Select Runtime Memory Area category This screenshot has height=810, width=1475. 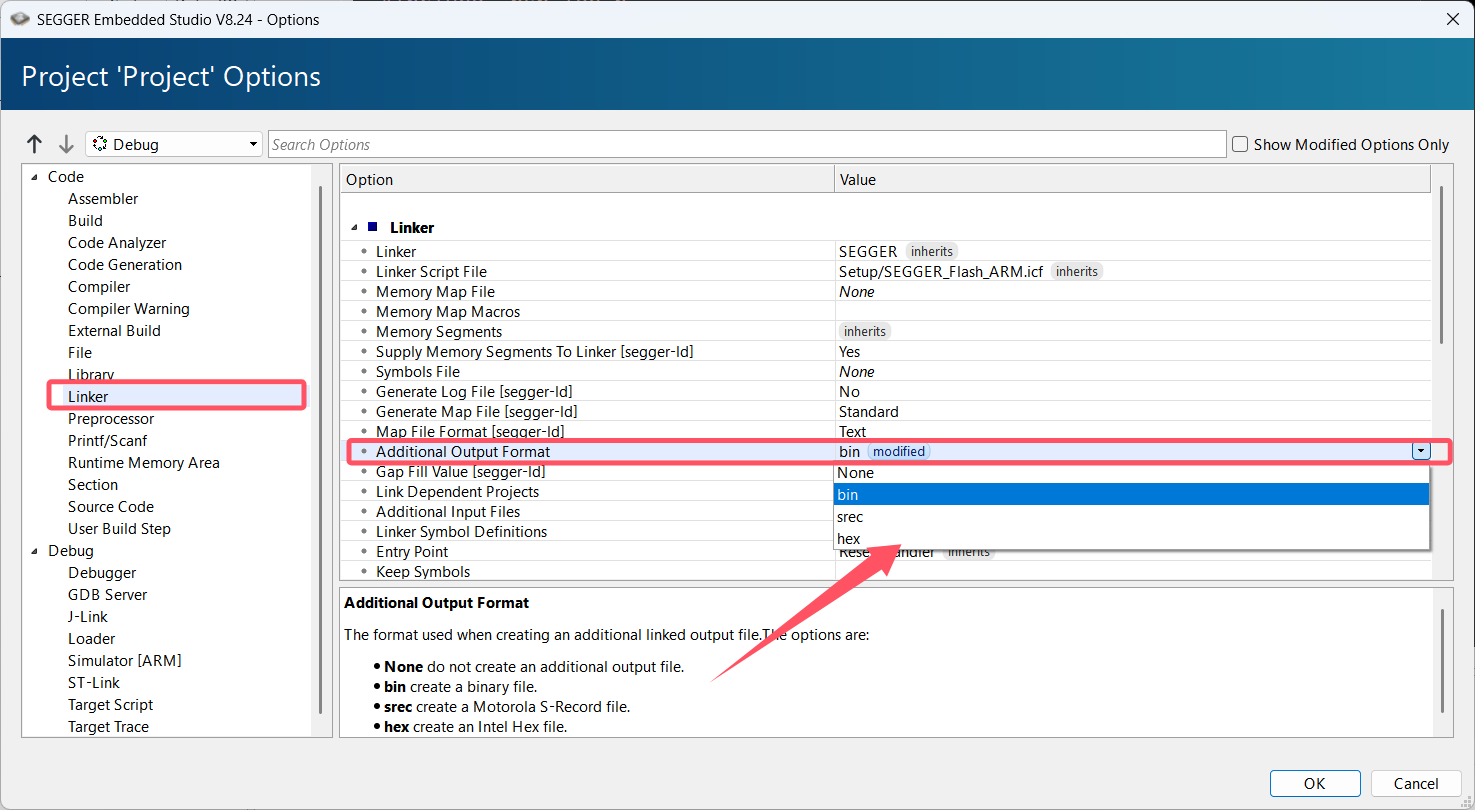tap(144, 463)
